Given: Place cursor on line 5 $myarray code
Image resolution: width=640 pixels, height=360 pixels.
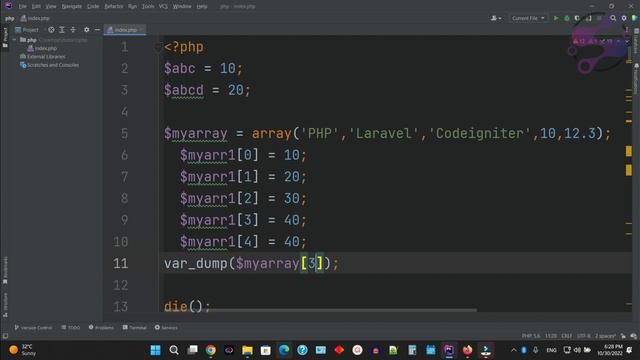Looking at the screenshot, I should (196, 133).
